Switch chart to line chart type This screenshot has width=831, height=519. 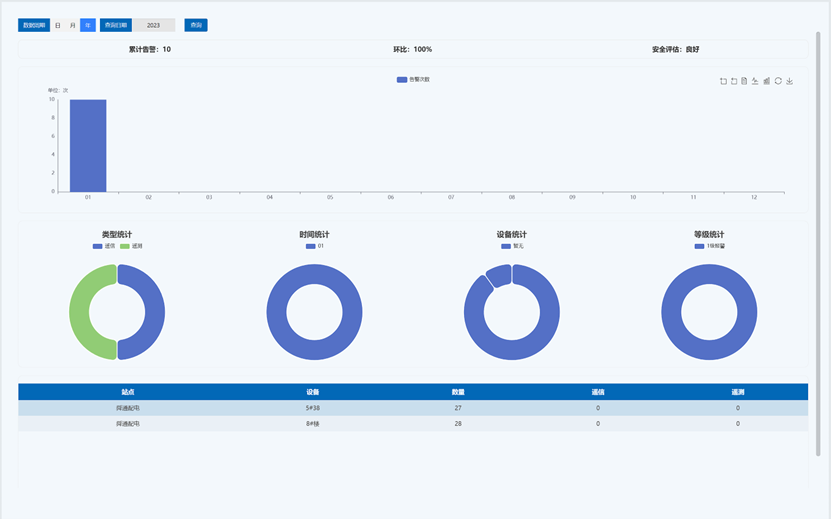pyautogui.click(x=756, y=81)
